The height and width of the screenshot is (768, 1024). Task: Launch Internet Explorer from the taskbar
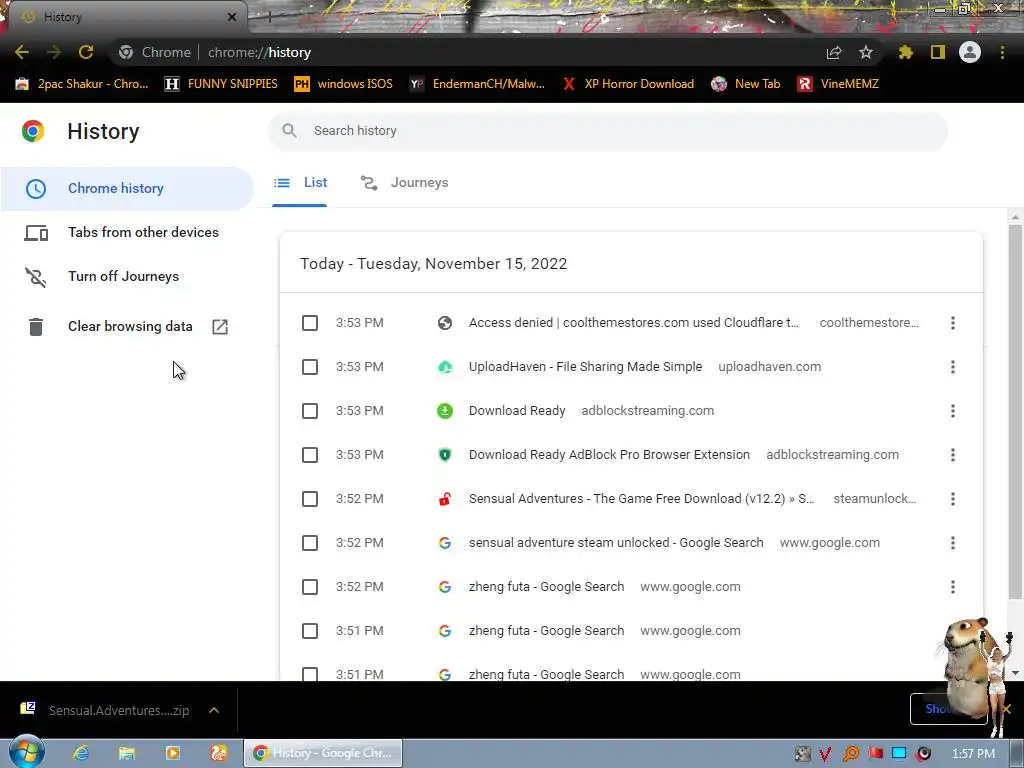[x=81, y=753]
